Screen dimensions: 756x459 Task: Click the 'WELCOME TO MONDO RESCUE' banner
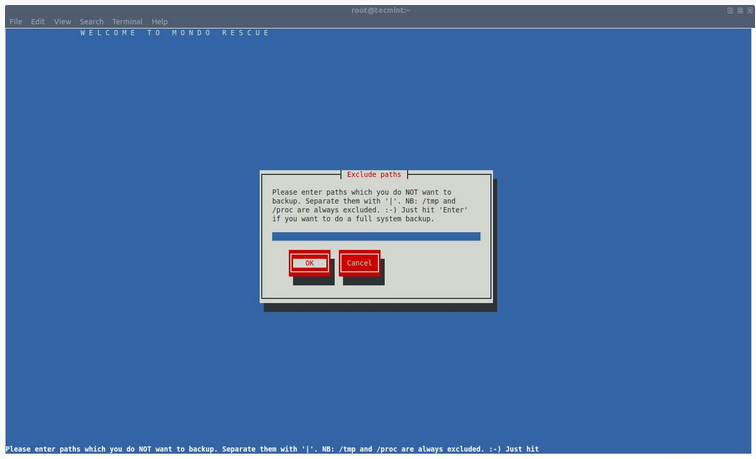(x=176, y=33)
